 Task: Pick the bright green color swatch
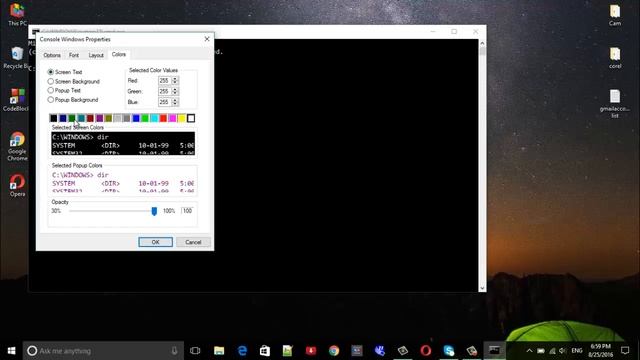[x=145, y=118]
